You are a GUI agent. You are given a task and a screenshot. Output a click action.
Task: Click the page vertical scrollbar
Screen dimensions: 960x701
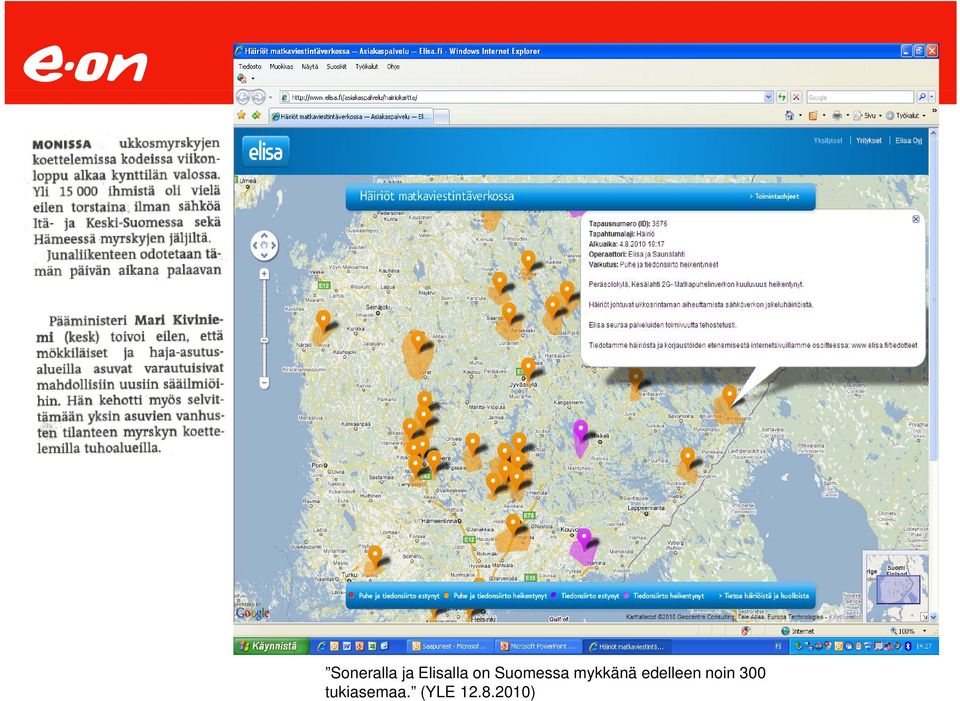pos(934,373)
